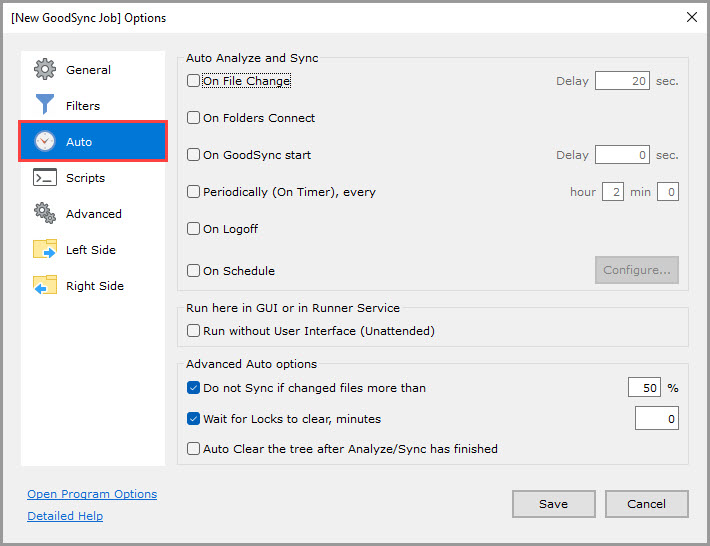The image size is (710, 546).
Task: Toggle Periodically (On Timer) checkbox
Action: (x=194, y=192)
